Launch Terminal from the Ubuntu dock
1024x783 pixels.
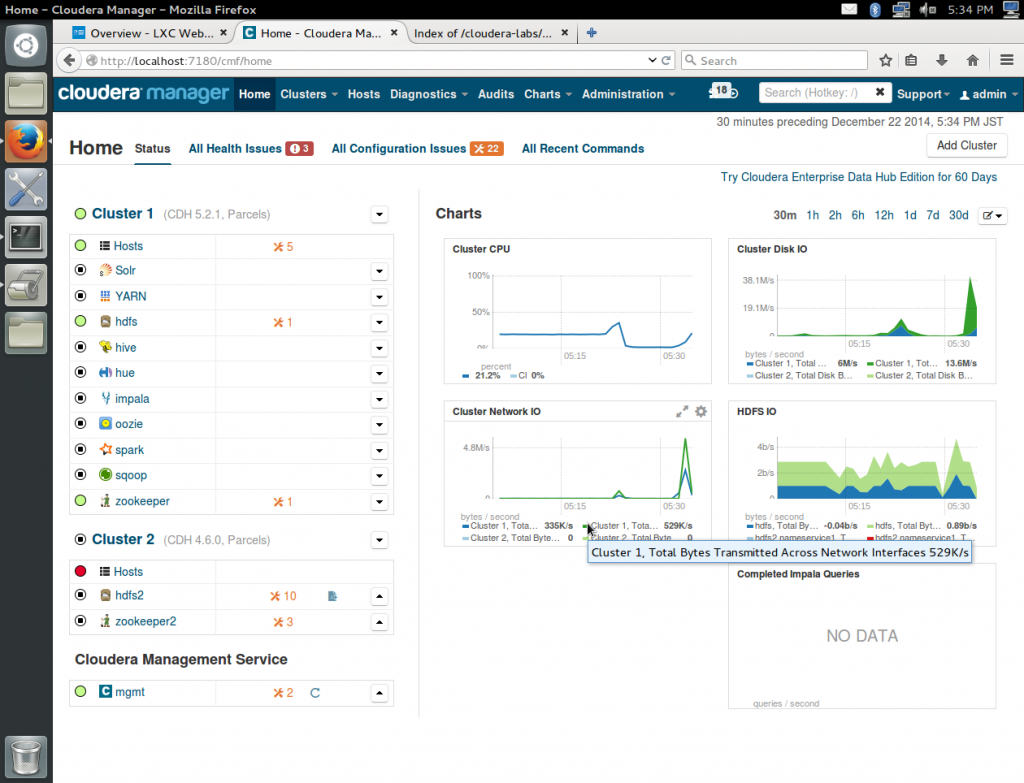click(26, 237)
